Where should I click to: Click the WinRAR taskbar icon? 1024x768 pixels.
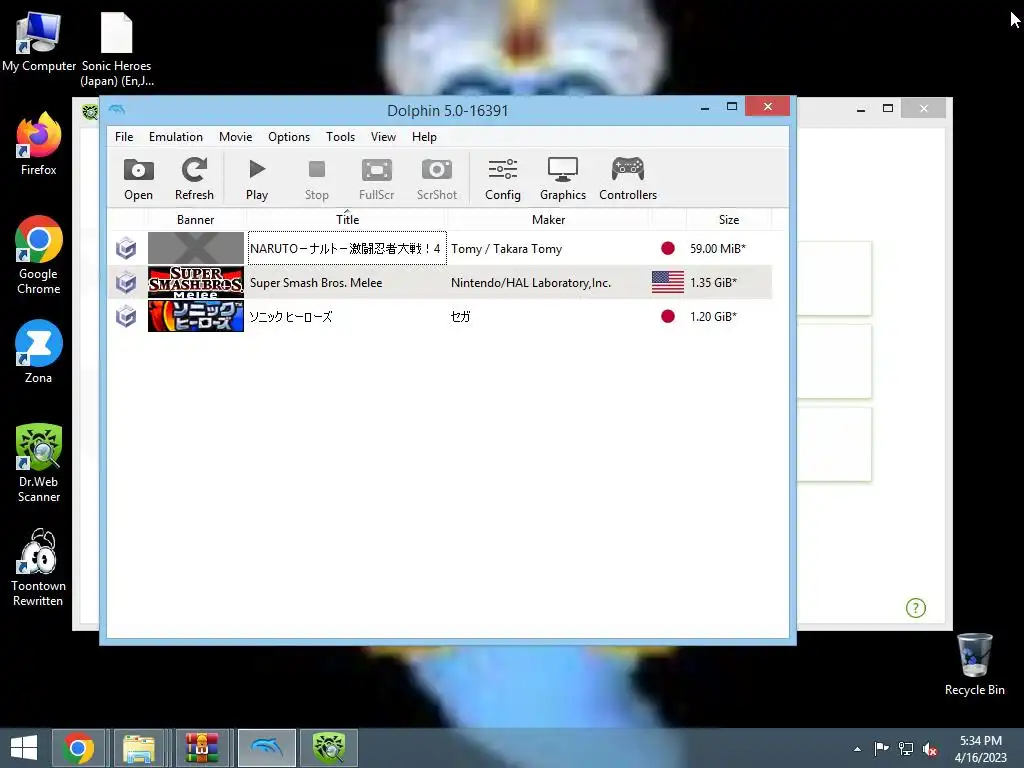coord(200,748)
